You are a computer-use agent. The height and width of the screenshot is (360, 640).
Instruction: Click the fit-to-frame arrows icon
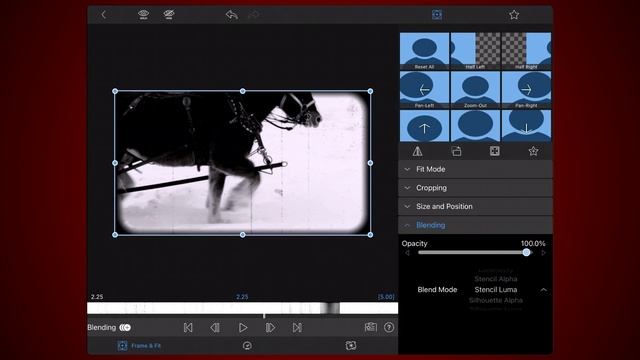click(494, 151)
